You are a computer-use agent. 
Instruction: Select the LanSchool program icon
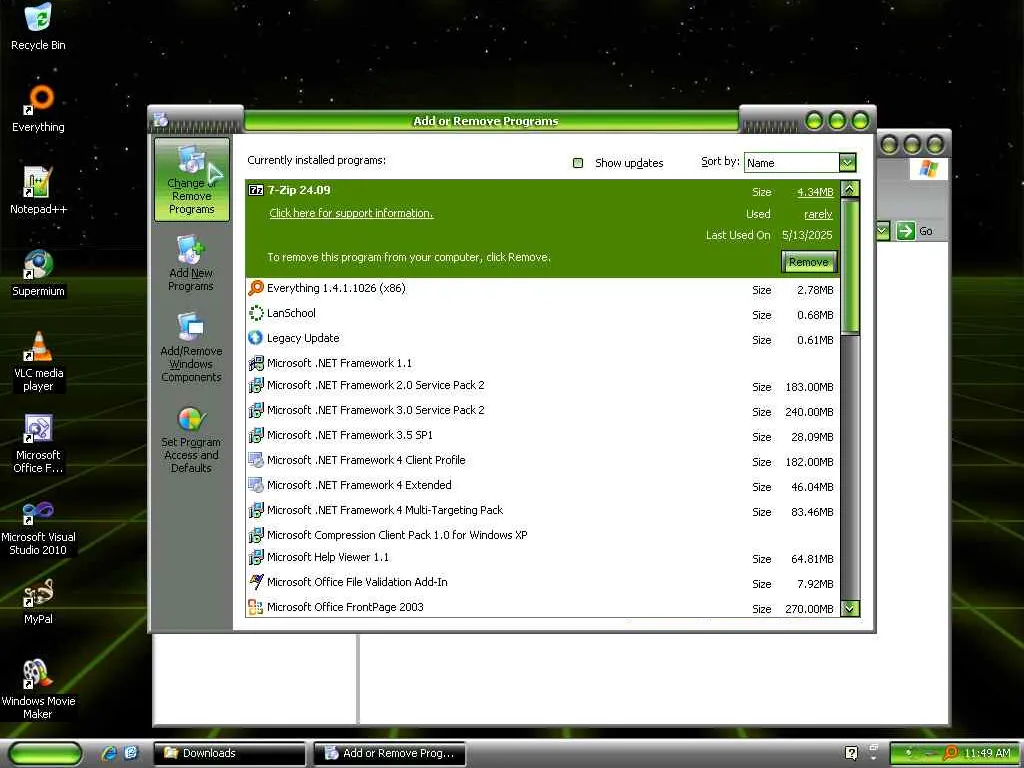256,313
